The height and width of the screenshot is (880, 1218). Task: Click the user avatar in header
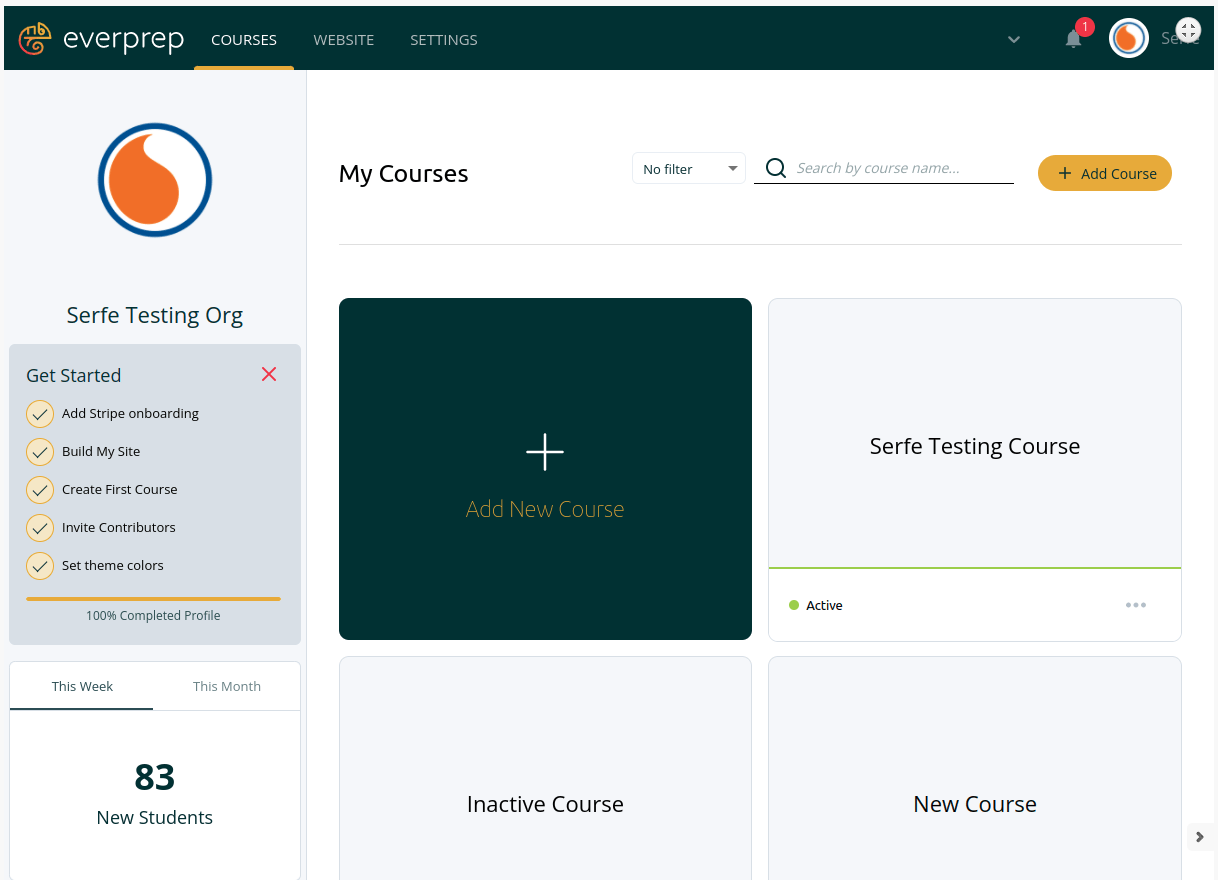(1128, 39)
